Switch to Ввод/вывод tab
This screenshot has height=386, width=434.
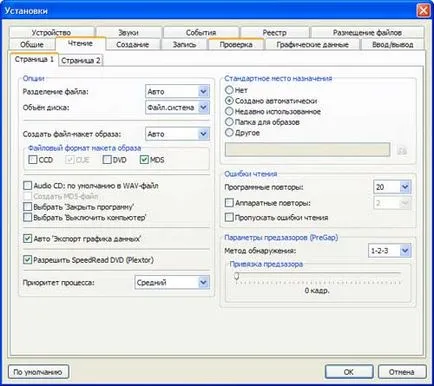click(393, 44)
